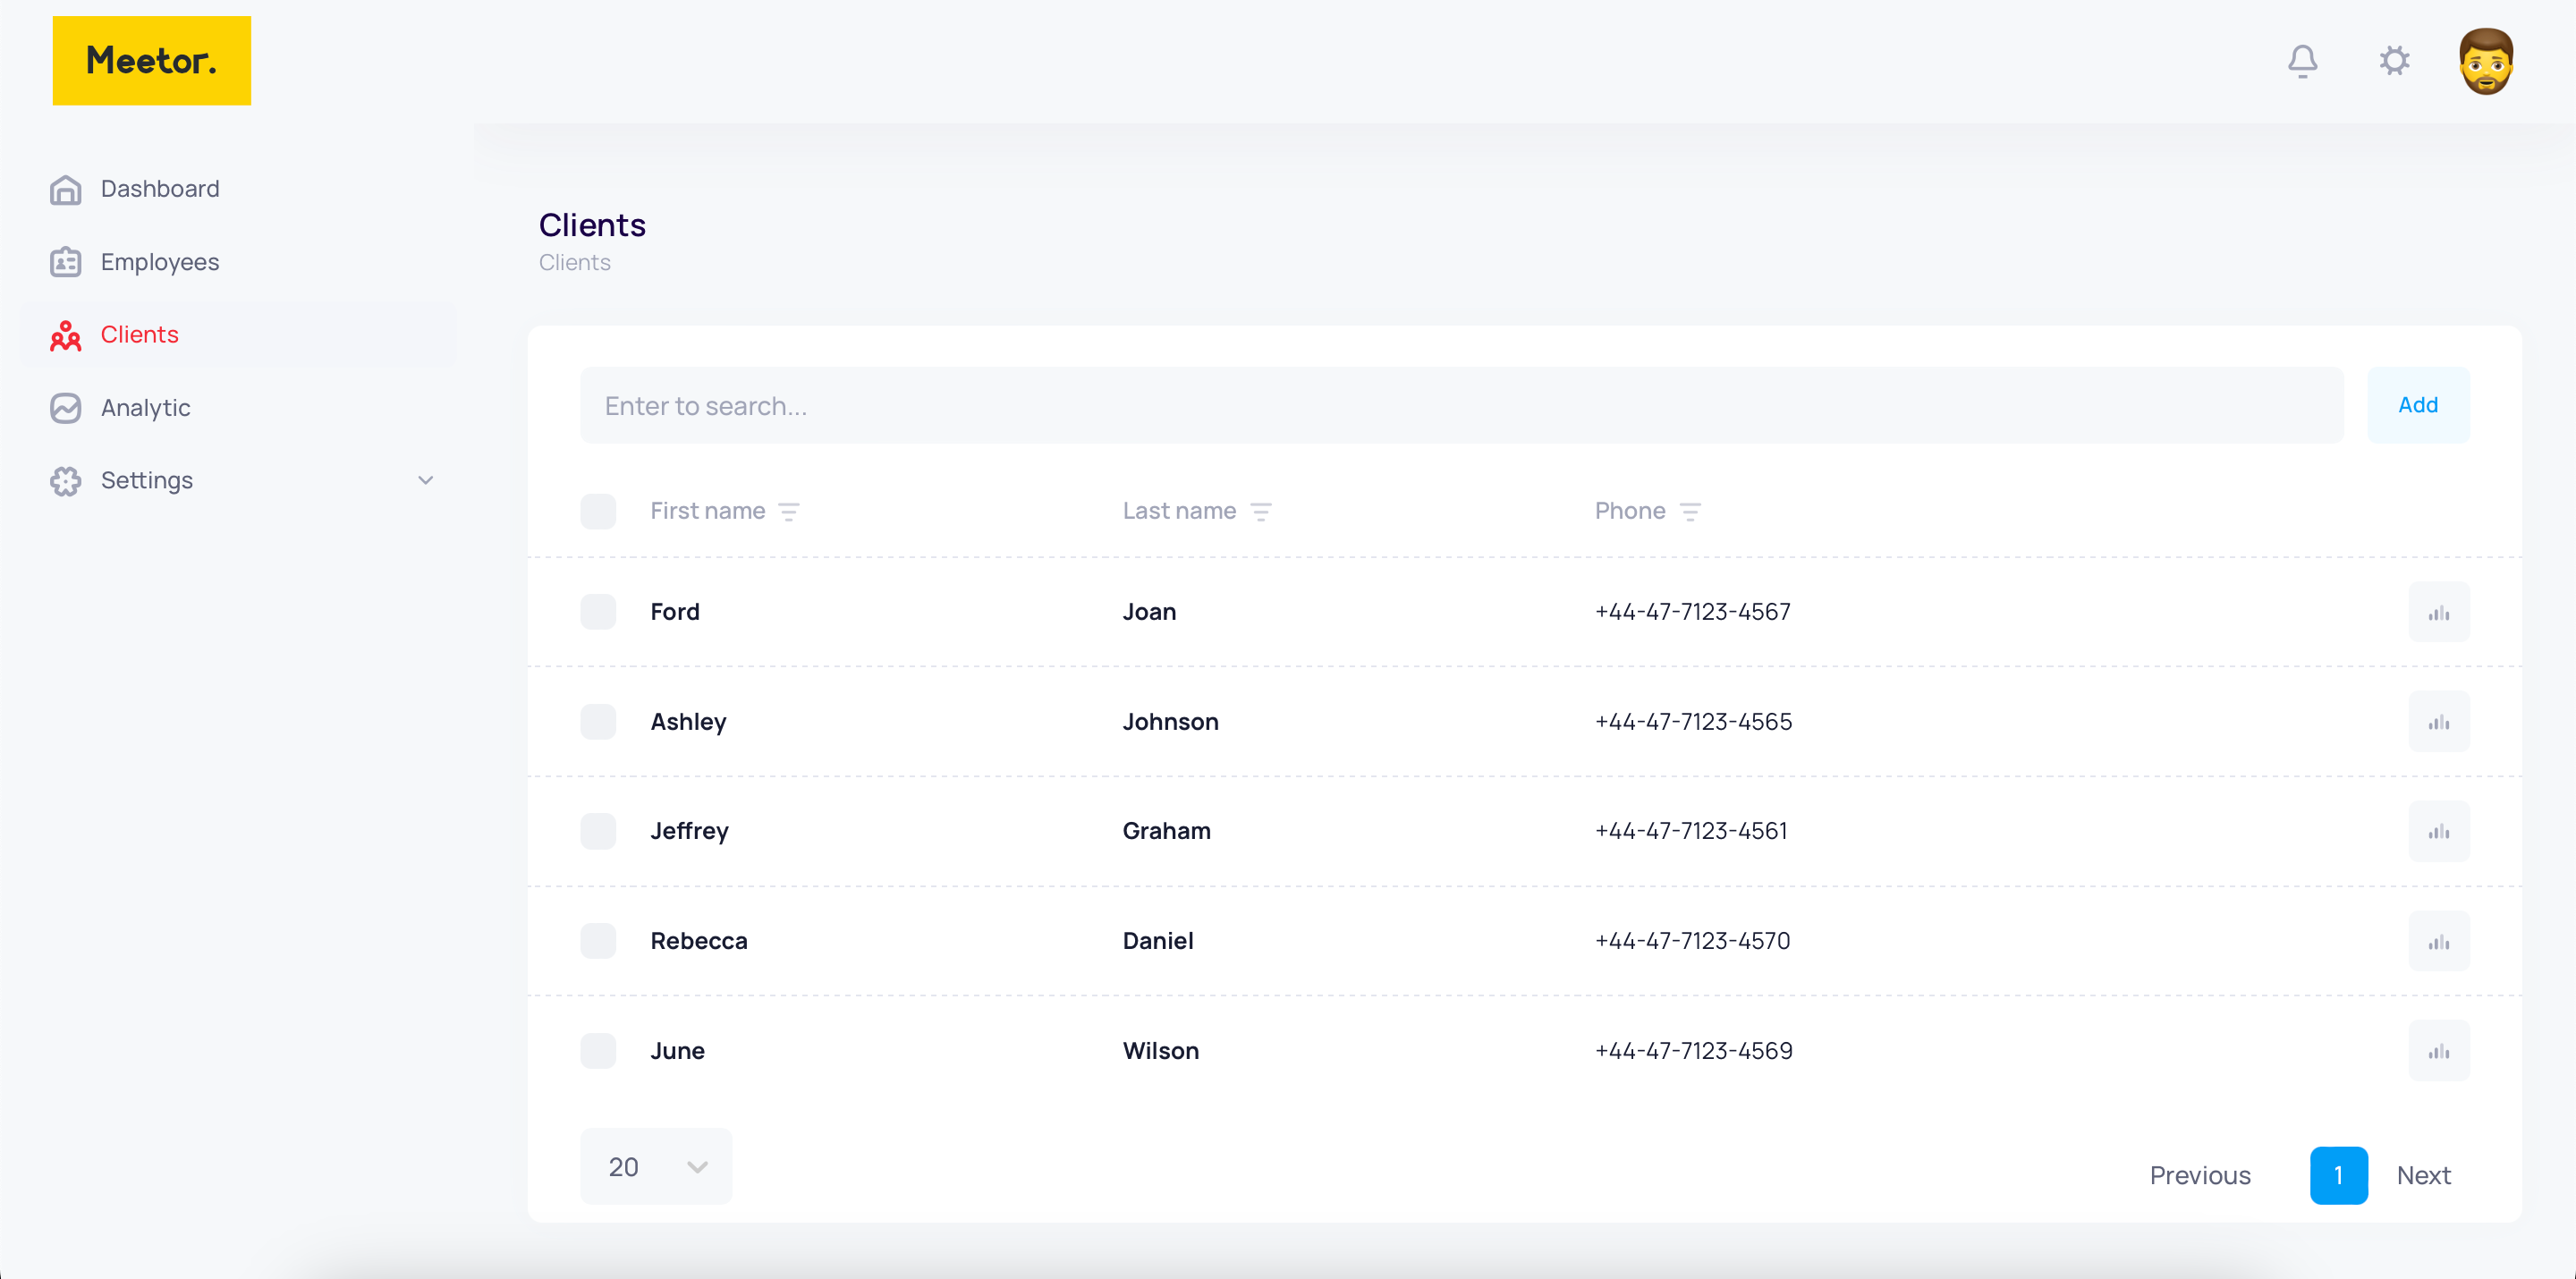Open the user avatar profile

2485,61
